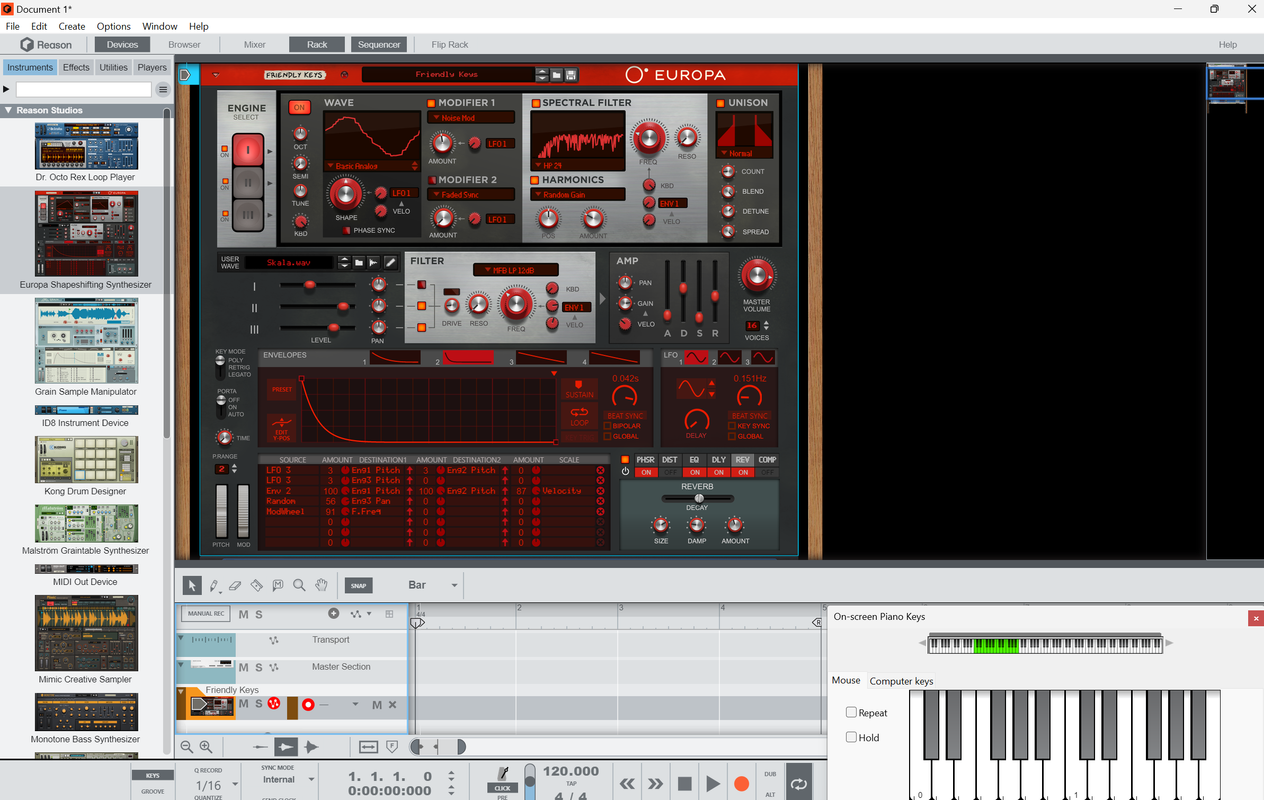Click the Manual Rec button

click(206, 613)
